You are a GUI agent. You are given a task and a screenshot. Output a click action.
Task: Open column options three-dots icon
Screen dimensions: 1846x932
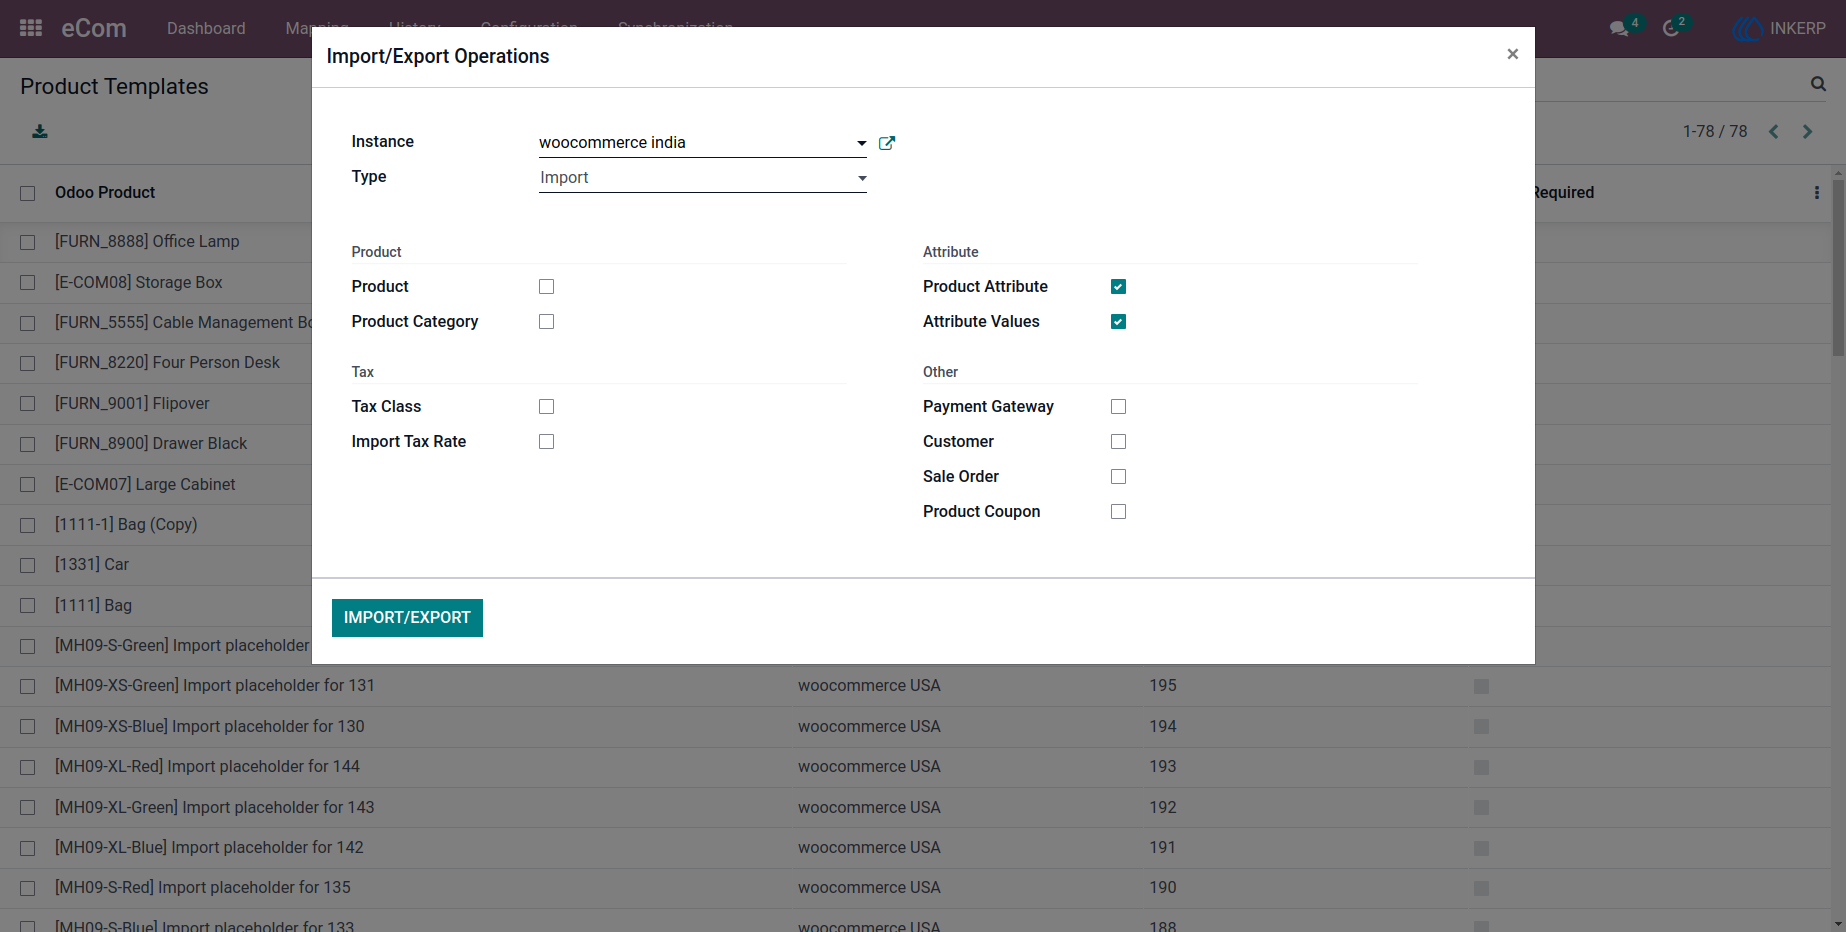(1817, 192)
